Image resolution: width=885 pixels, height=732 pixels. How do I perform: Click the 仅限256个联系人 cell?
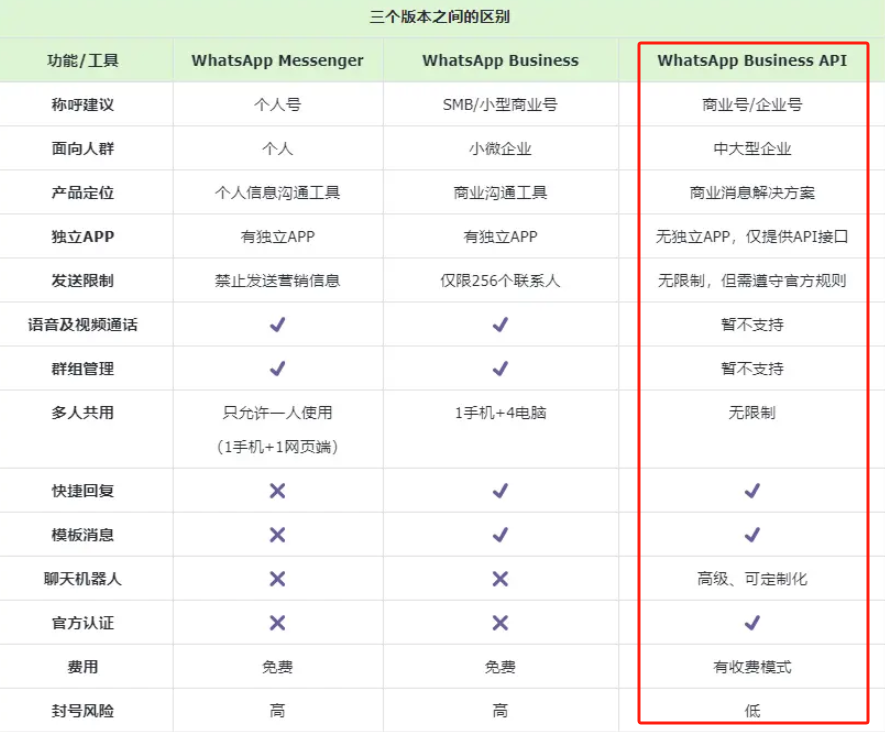click(500, 280)
